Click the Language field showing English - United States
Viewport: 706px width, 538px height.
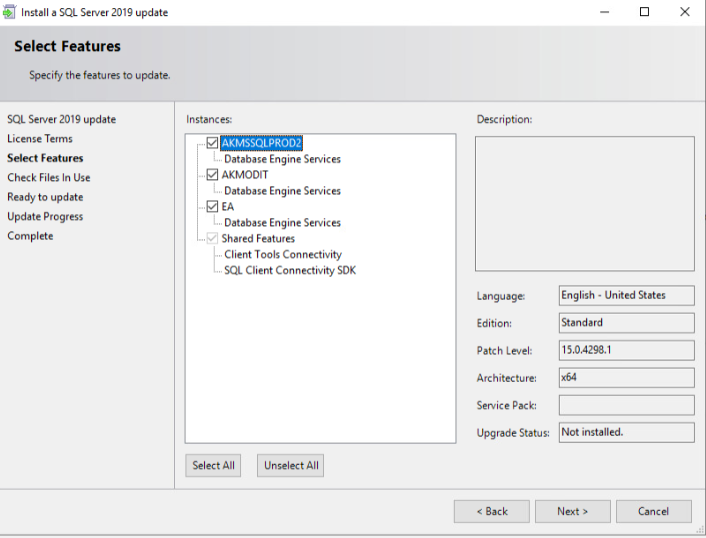627,295
